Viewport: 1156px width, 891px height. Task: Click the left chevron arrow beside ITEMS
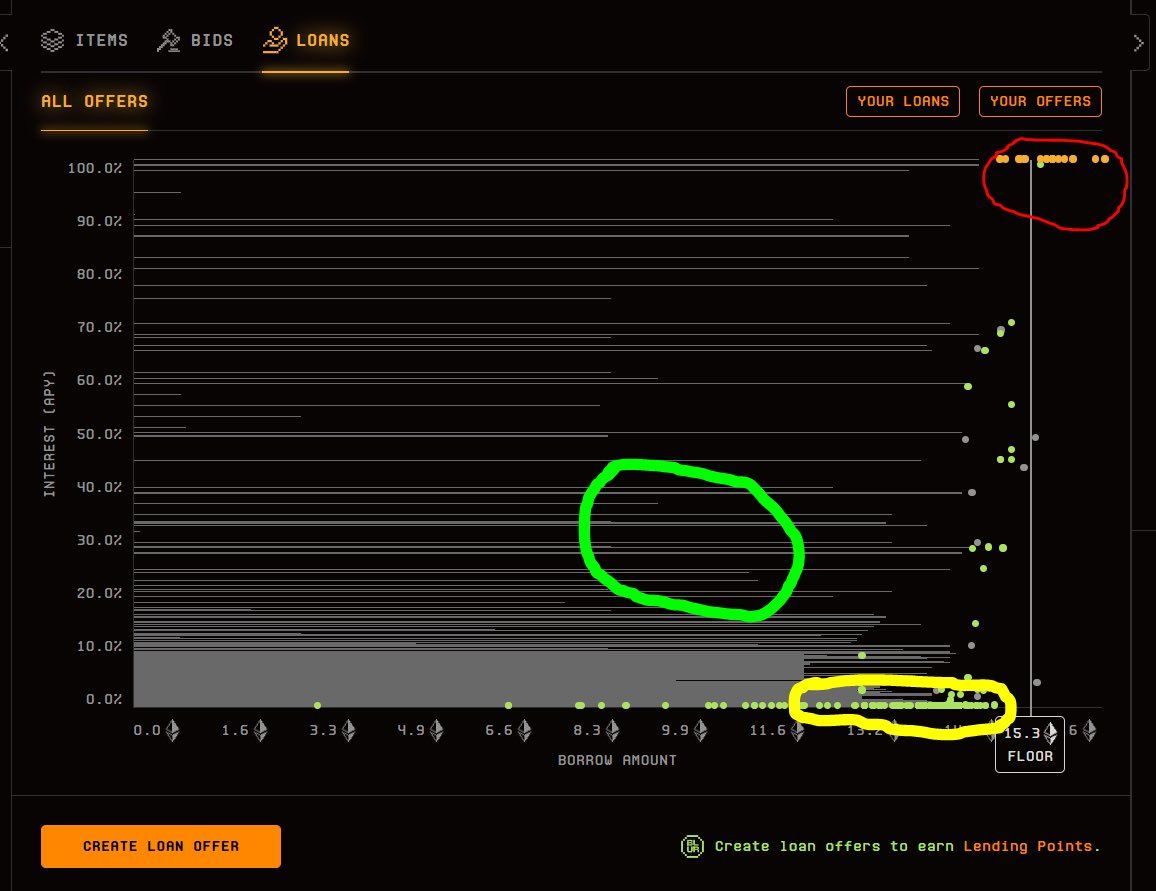pos(4,42)
